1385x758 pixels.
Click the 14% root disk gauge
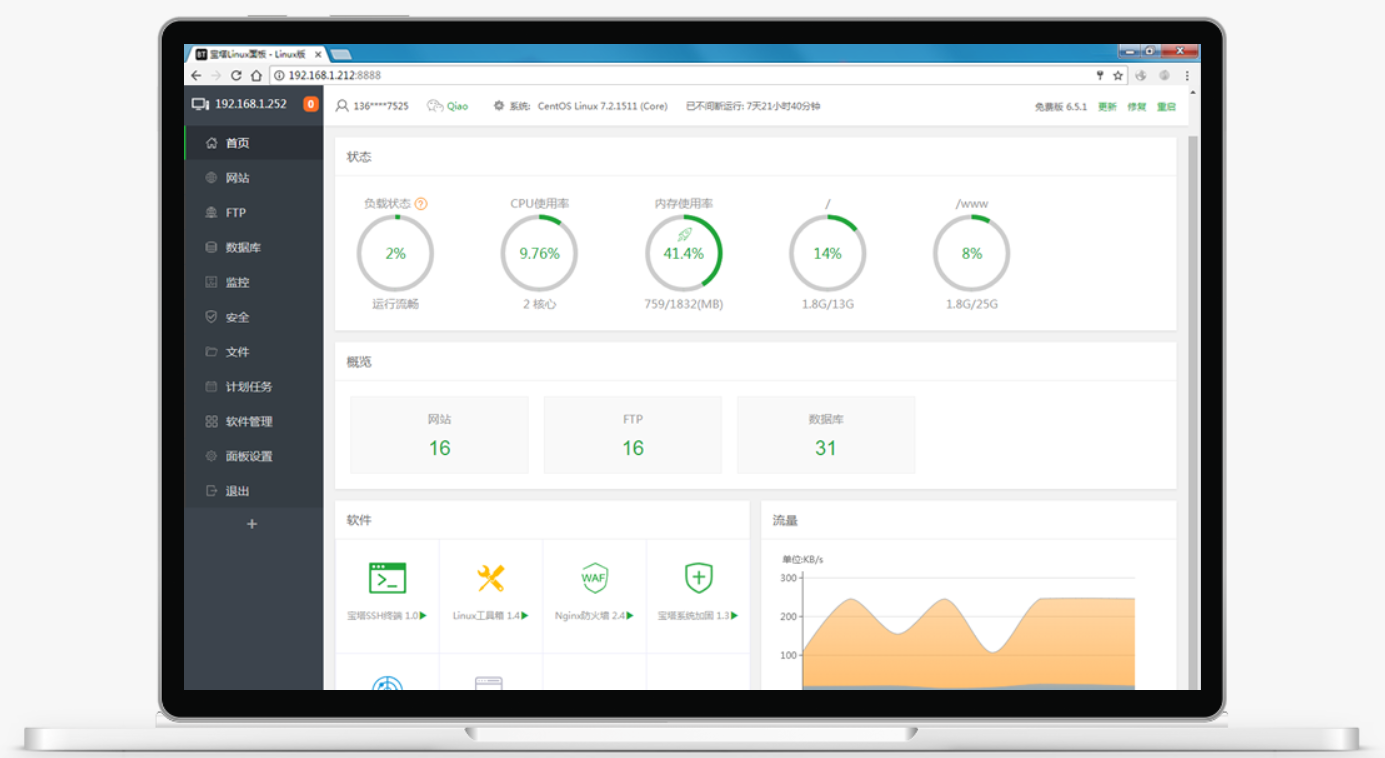pyautogui.click(x=828, y=254)
